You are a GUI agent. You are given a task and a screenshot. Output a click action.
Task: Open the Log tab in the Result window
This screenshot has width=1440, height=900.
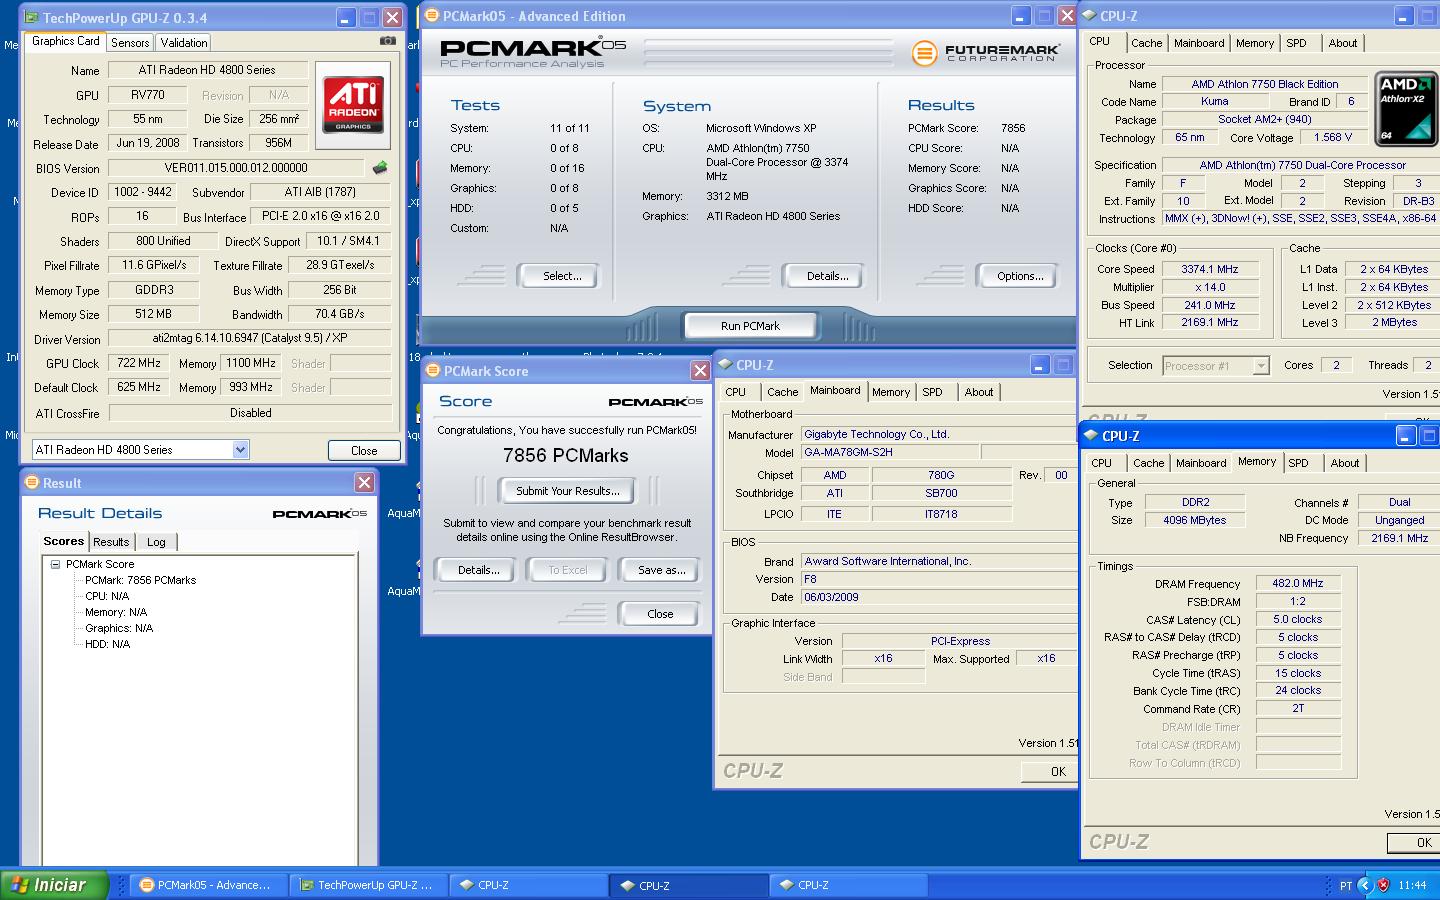(156, 541)
